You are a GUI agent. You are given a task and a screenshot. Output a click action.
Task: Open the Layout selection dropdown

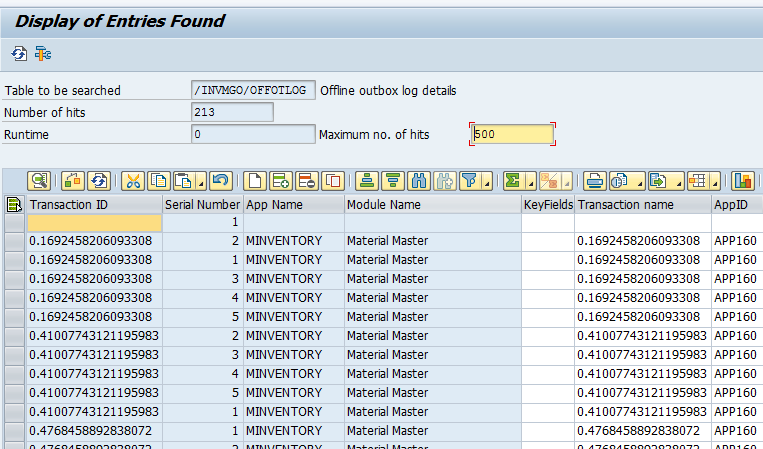(716, 182)
